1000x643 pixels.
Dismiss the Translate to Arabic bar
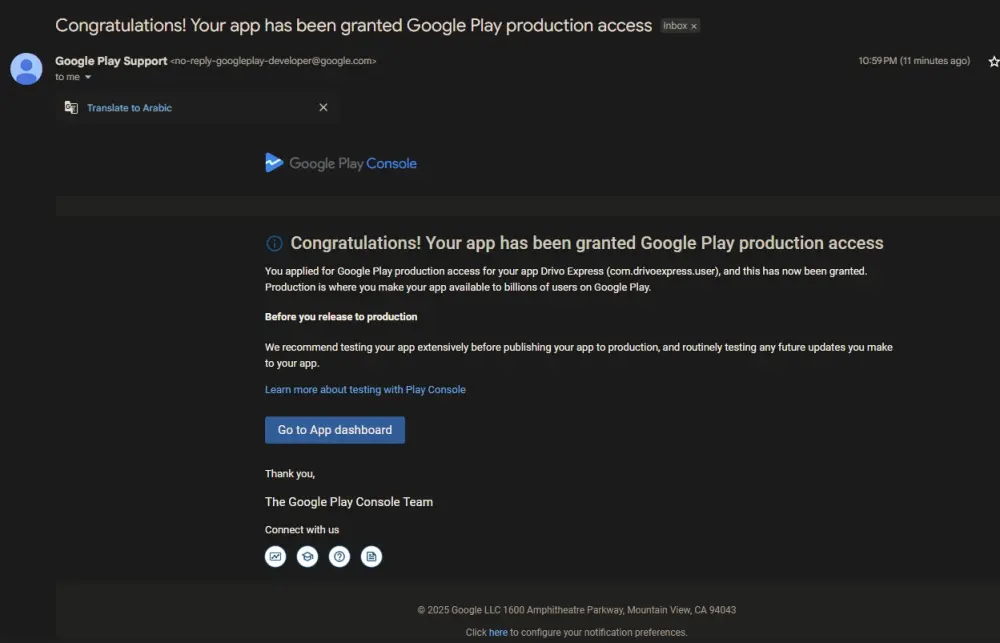[323, 108]
